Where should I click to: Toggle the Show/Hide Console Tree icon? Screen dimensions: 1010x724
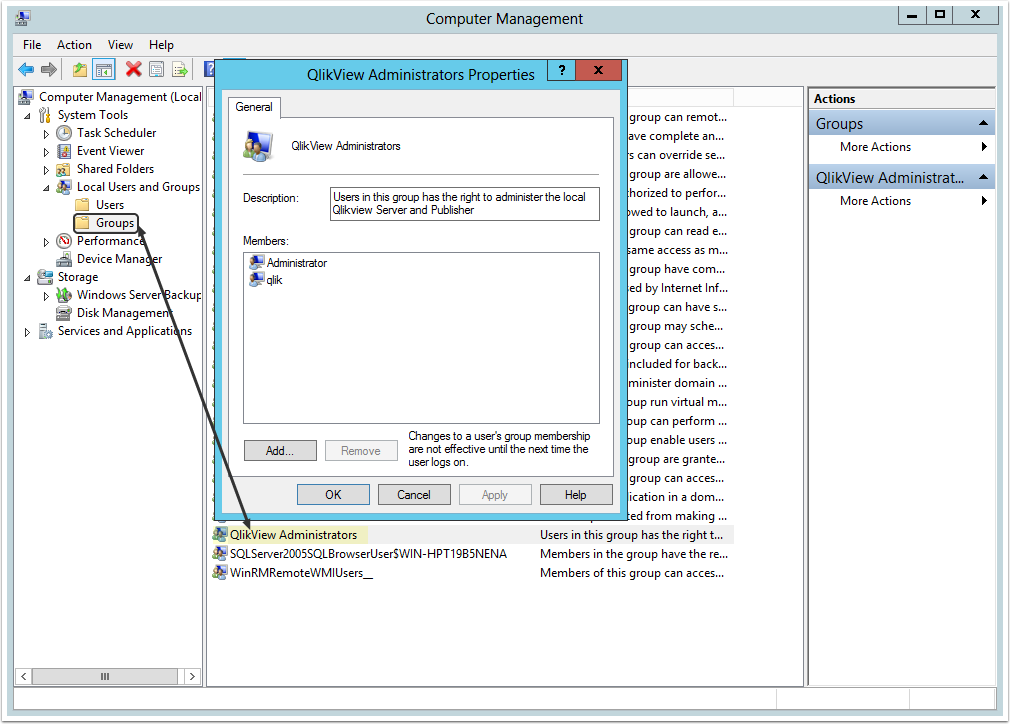click(104, 69)
